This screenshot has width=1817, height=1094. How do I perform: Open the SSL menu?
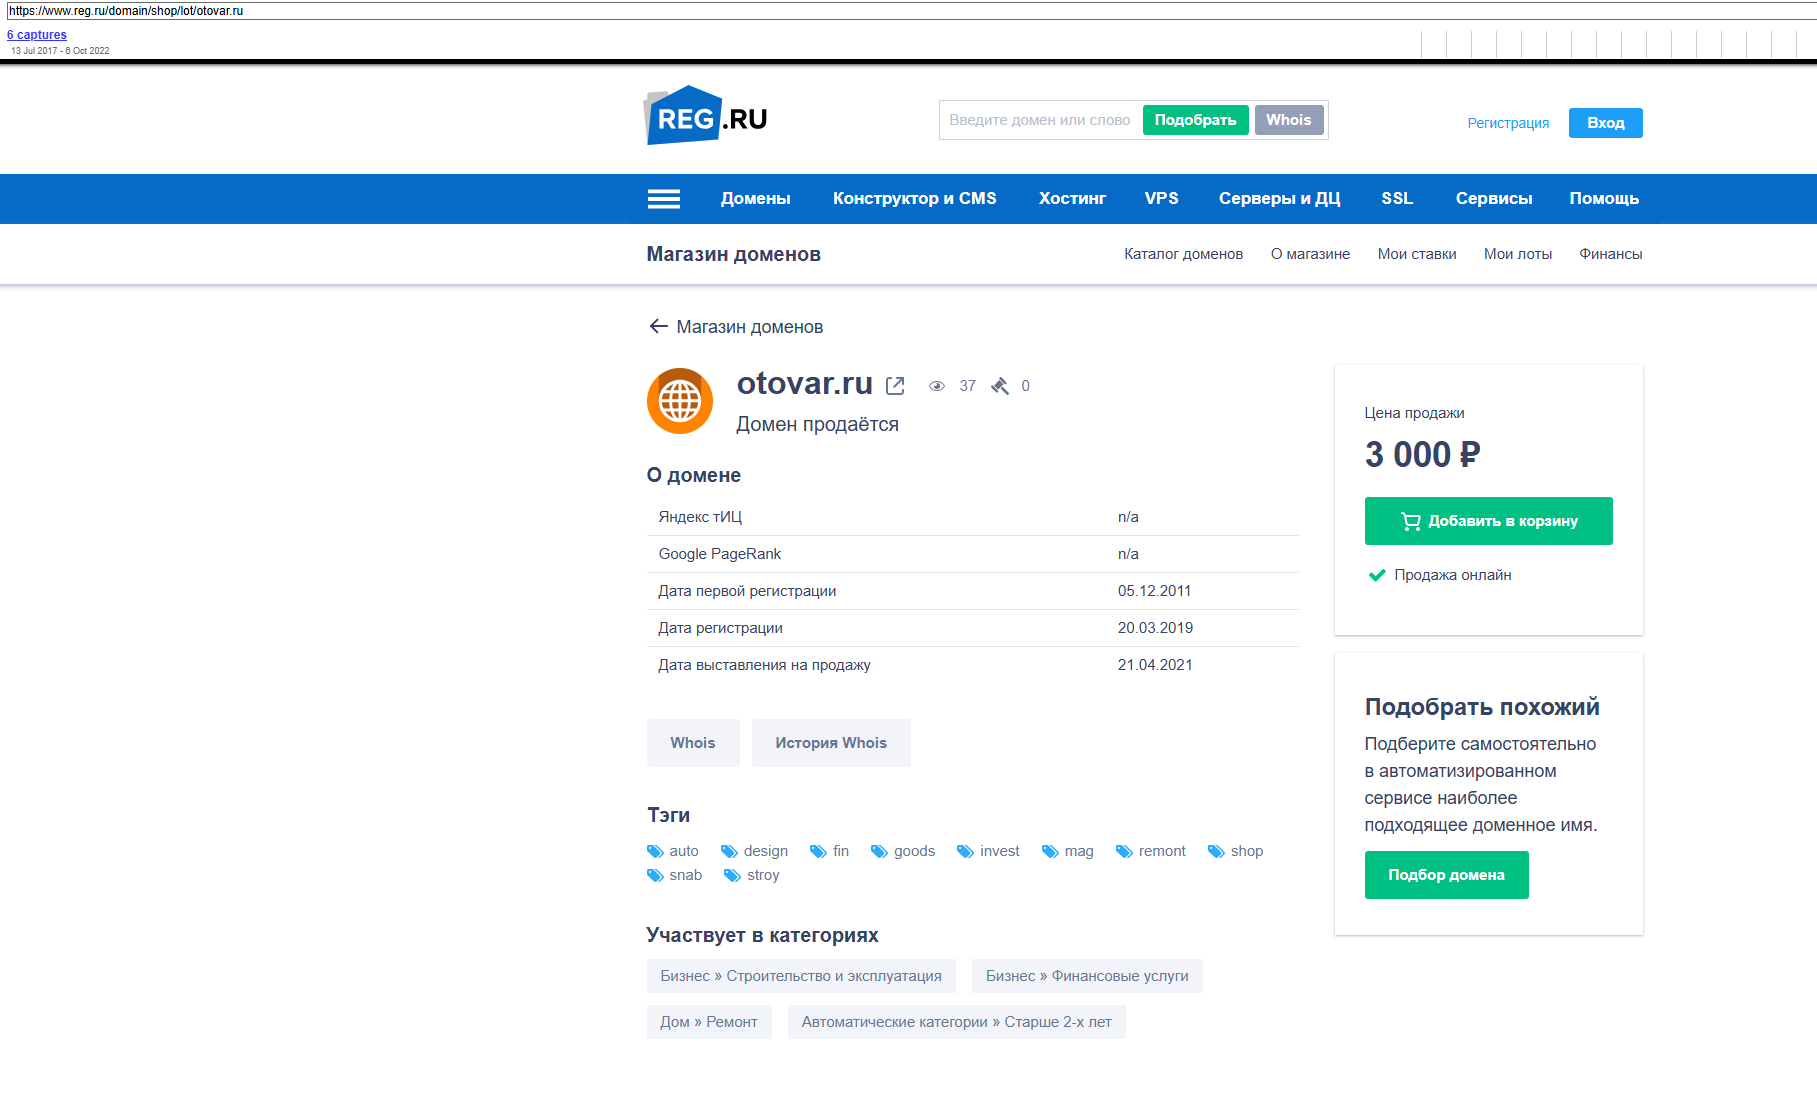coord(1397,199)
